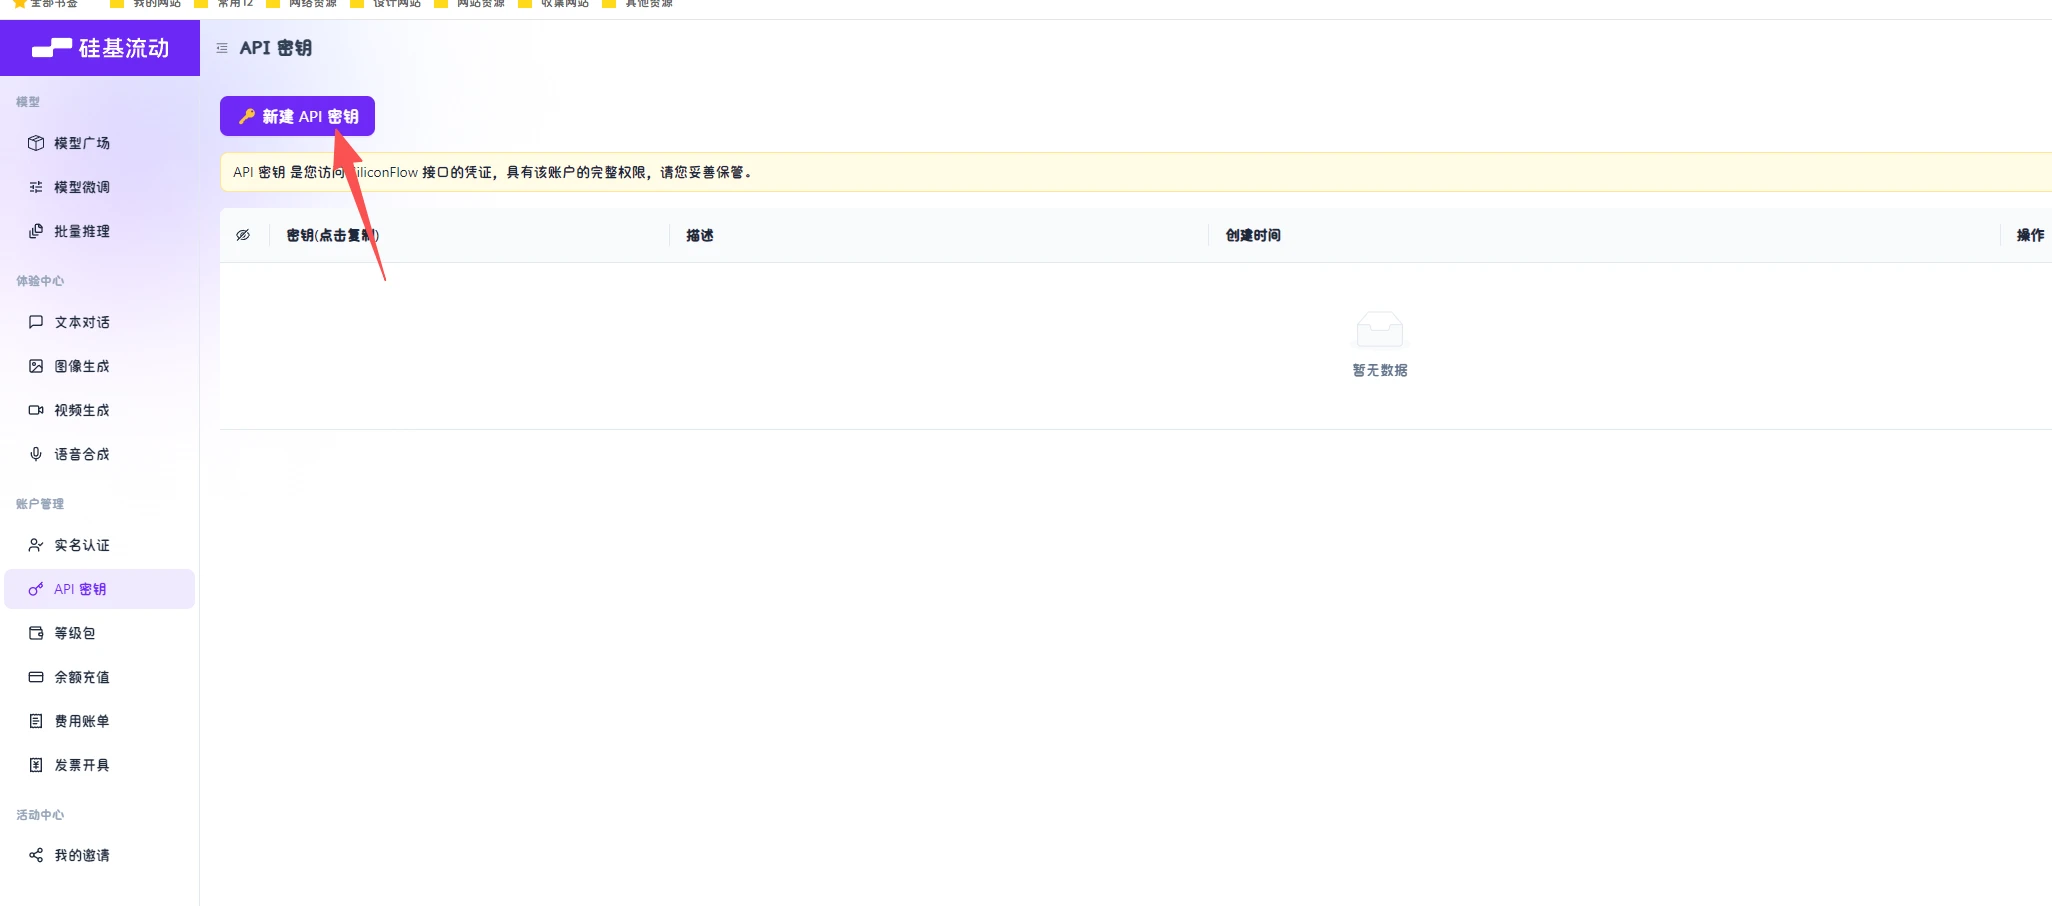This screenshot has width=2052, height=906.
Task: Click the 实名认证 user icon
Action: pyautogui.click(x=36, y=545)
